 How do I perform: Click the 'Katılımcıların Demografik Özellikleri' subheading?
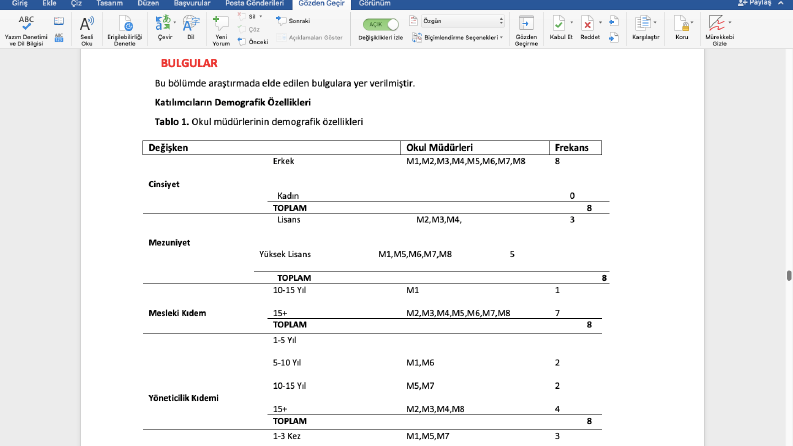tap(233, 103)
